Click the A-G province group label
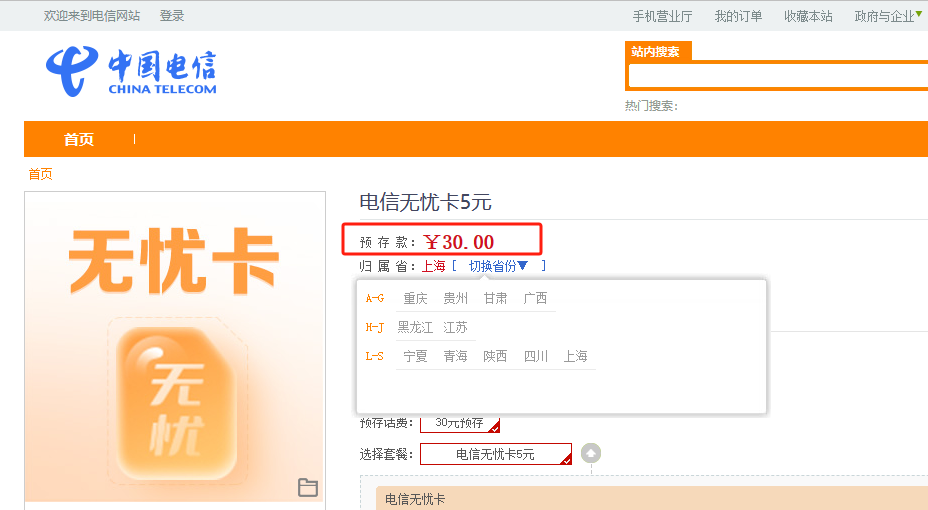This screenshot has width=928, height=510. tap(375, 298)
